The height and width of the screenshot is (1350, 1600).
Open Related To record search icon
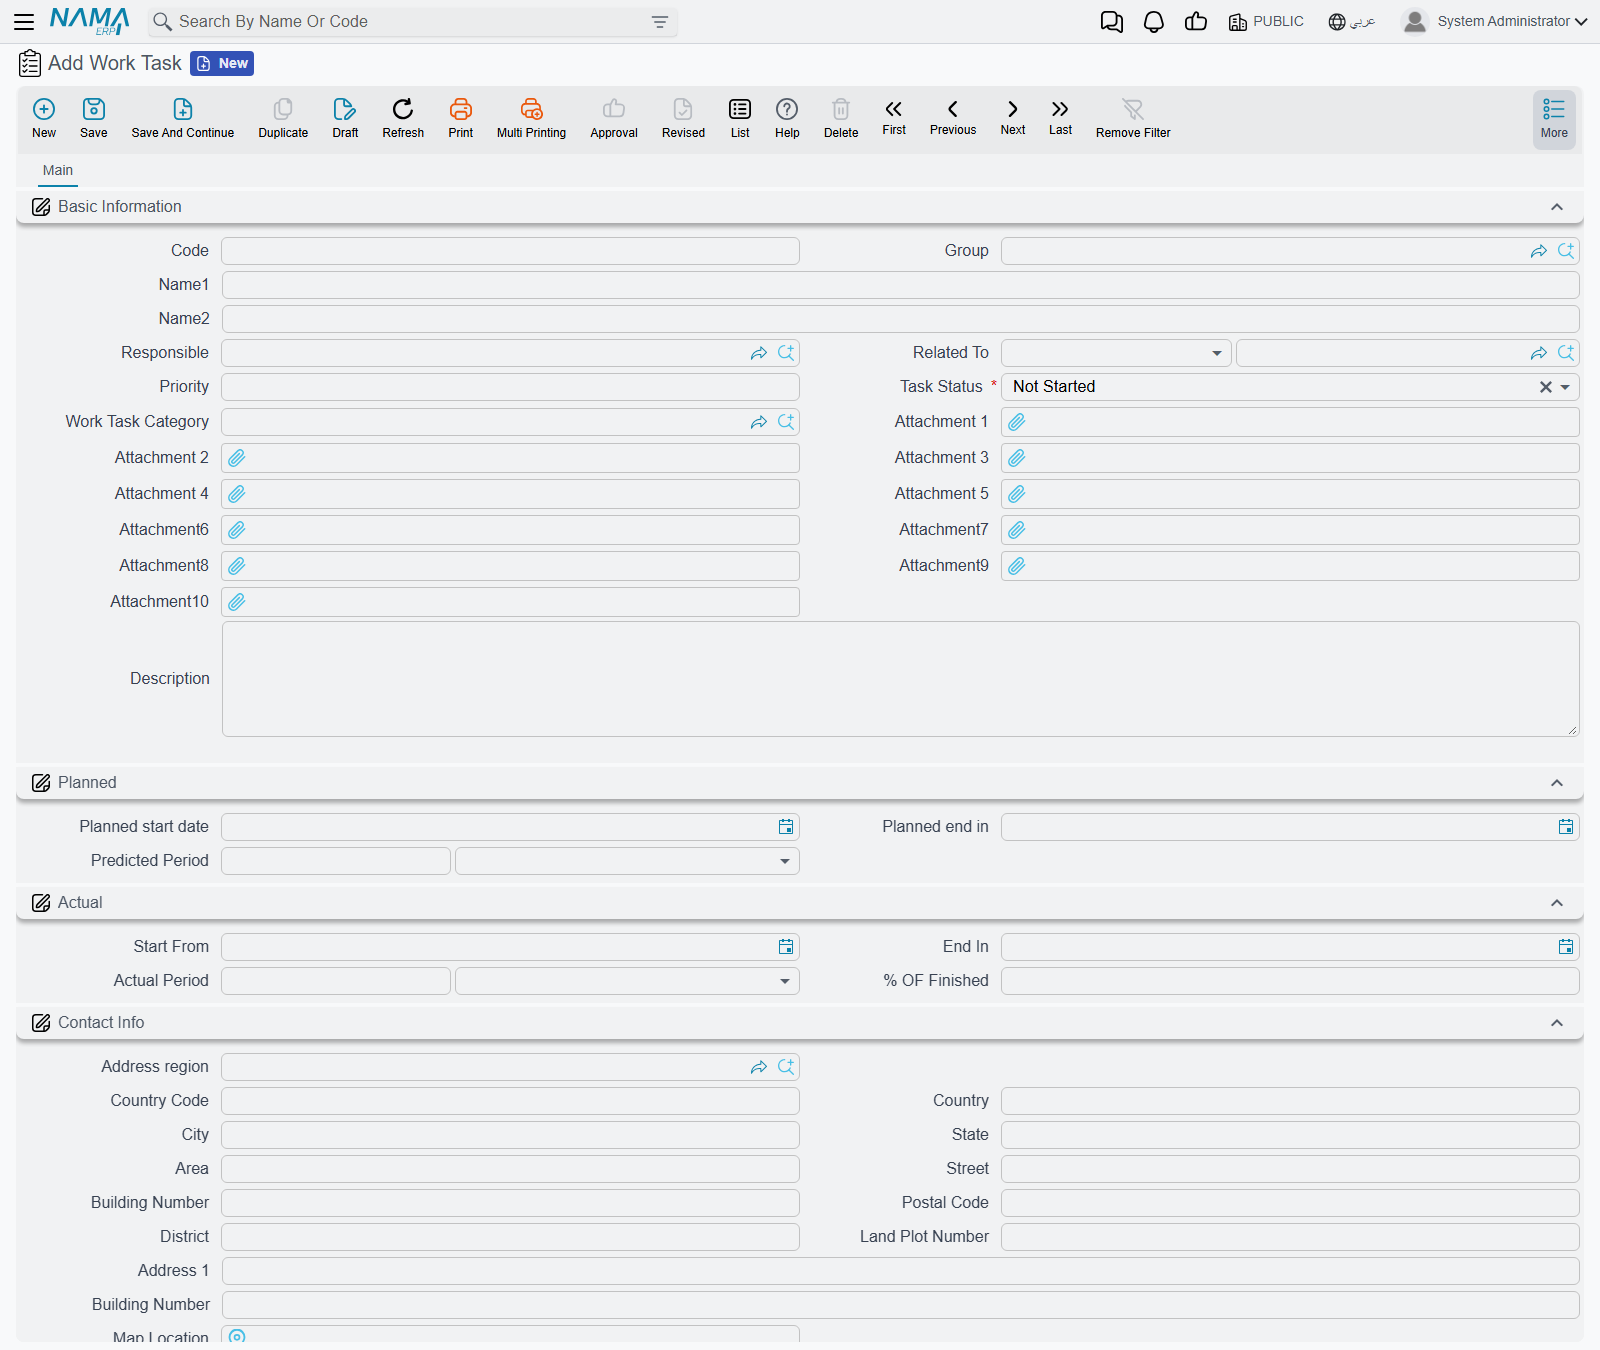(x=1566, y=353)
